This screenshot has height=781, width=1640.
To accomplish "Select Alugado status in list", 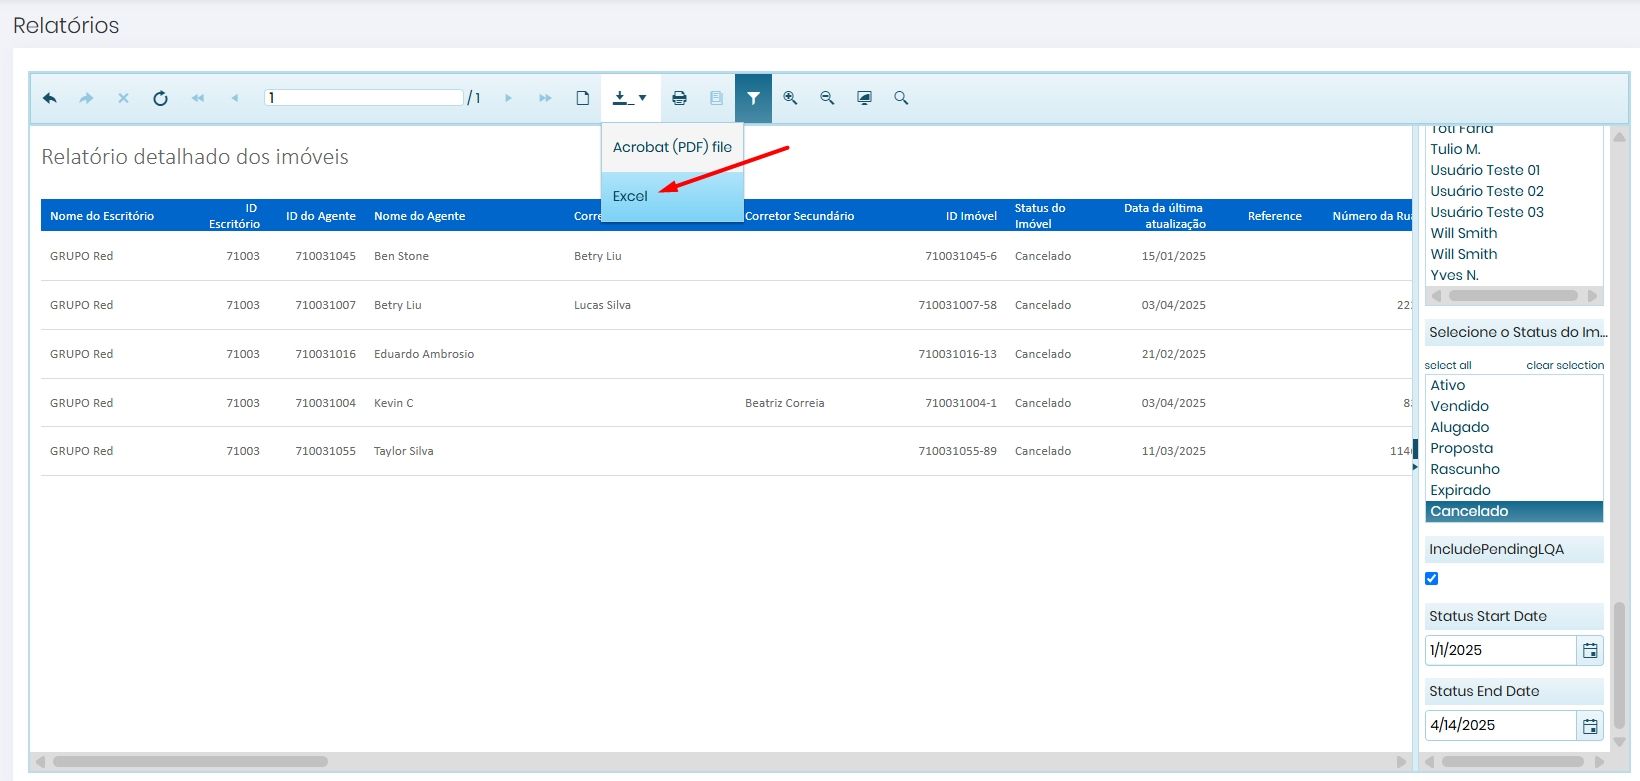I will click(1514, 427).
